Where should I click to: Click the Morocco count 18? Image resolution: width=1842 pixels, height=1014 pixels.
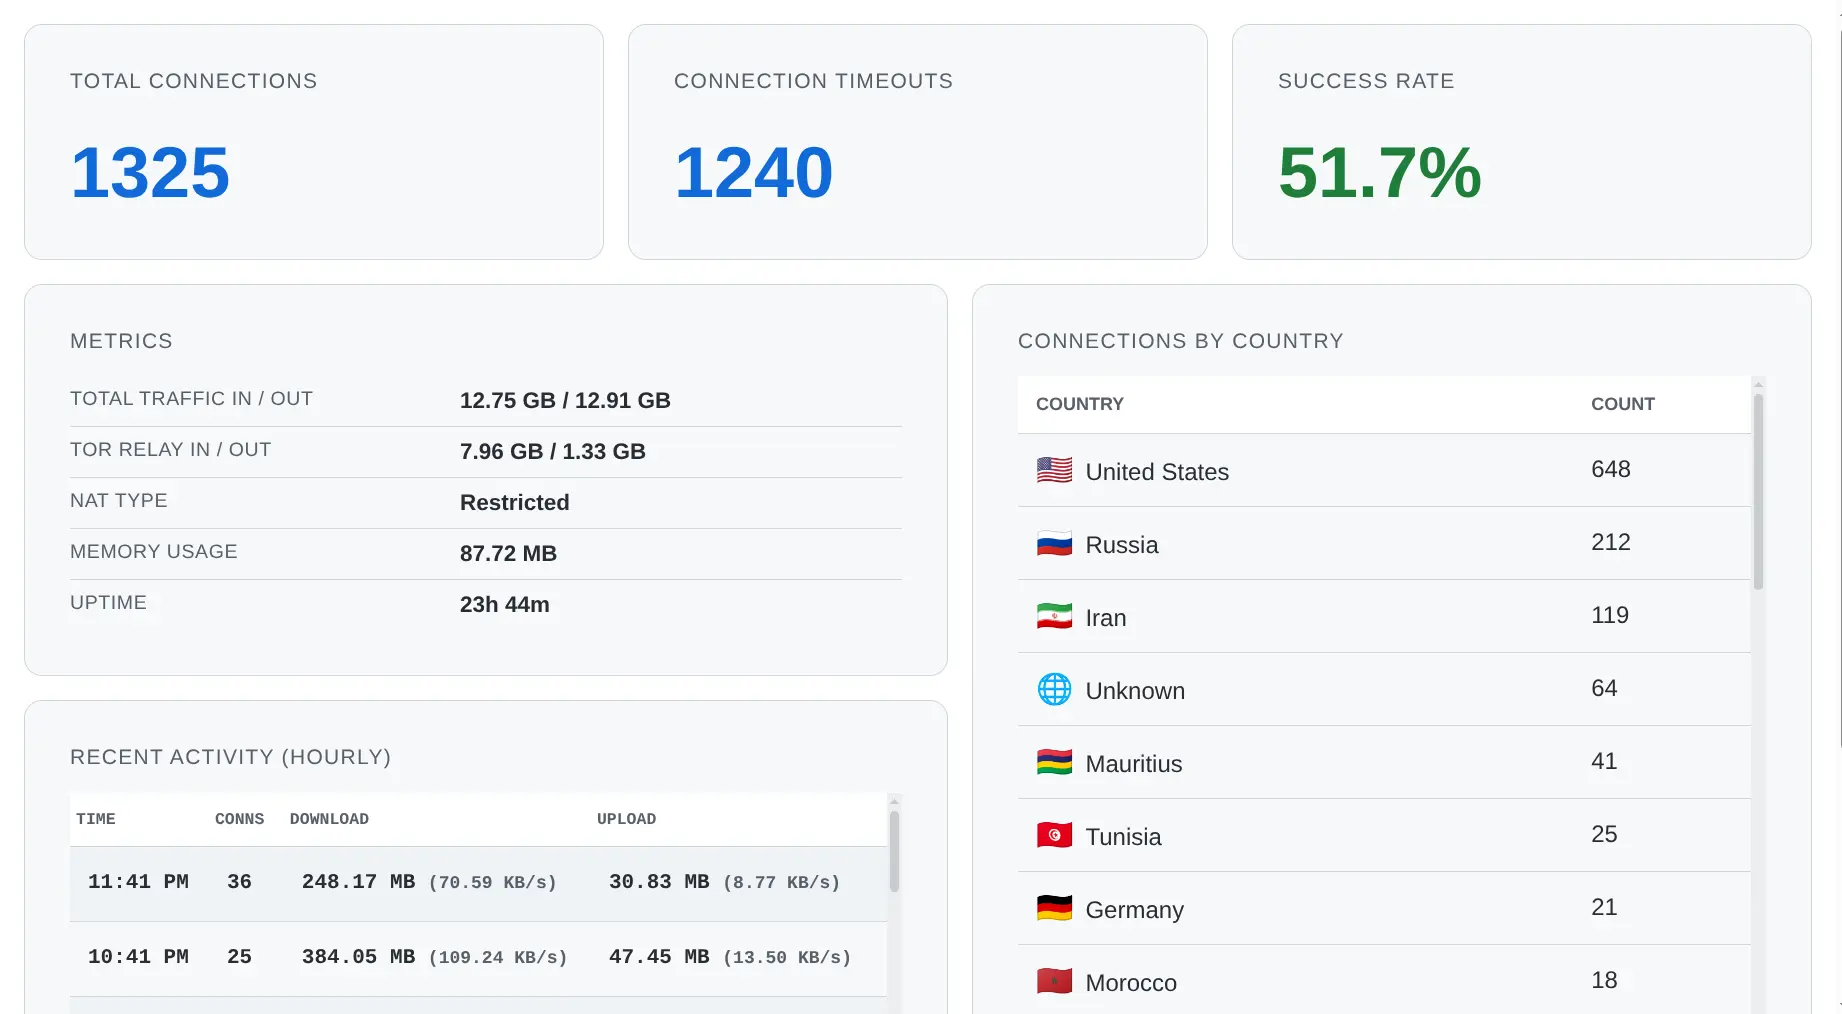(x=1604, y=980)
